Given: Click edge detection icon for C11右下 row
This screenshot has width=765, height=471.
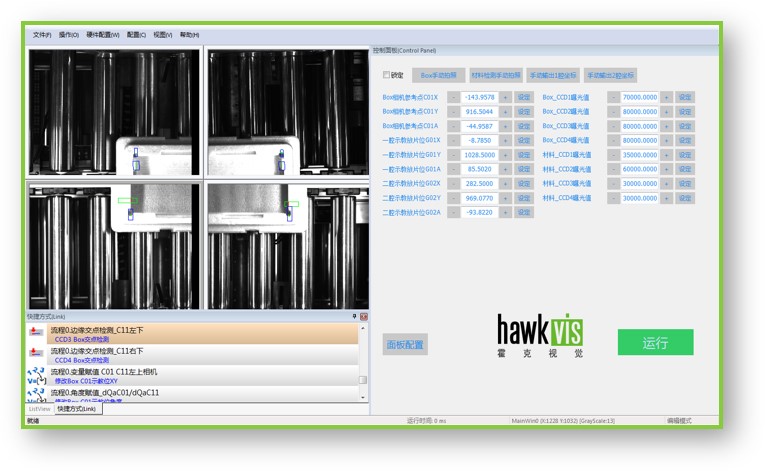Looking at the screenshot, I should (36, 353).
